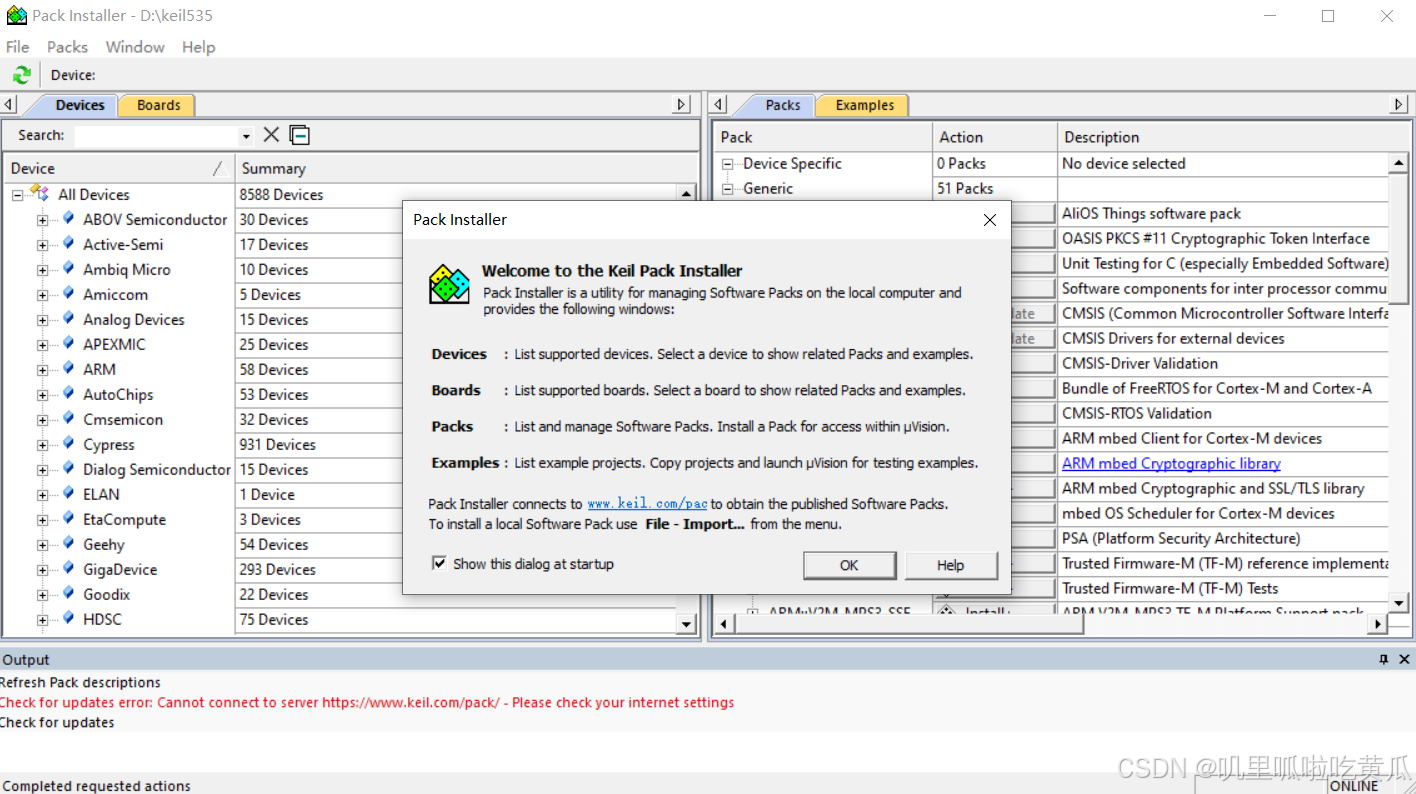Open the File menu
Viewport: 1416px width, 794px height.
pyautogui.click(x=18, y=47)
